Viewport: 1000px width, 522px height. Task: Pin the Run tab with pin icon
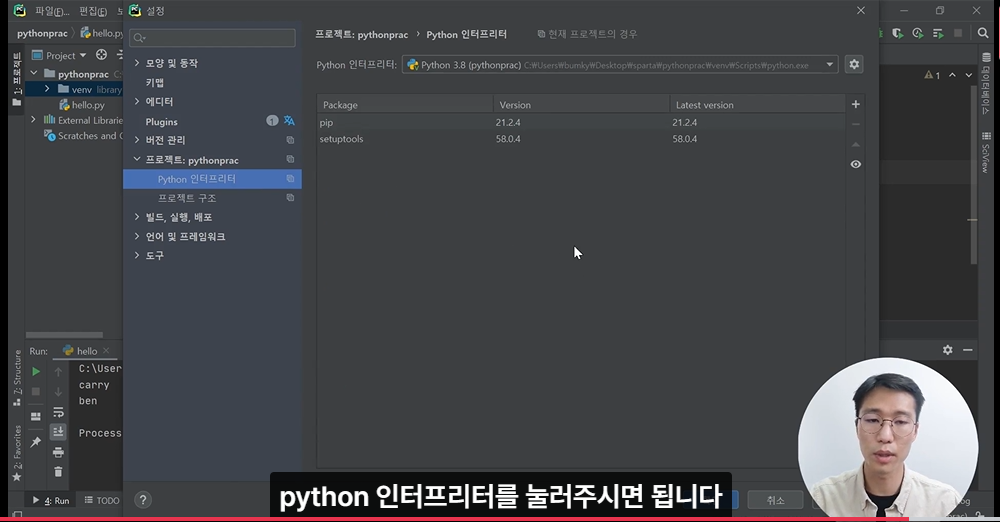[x=36, y=442]
